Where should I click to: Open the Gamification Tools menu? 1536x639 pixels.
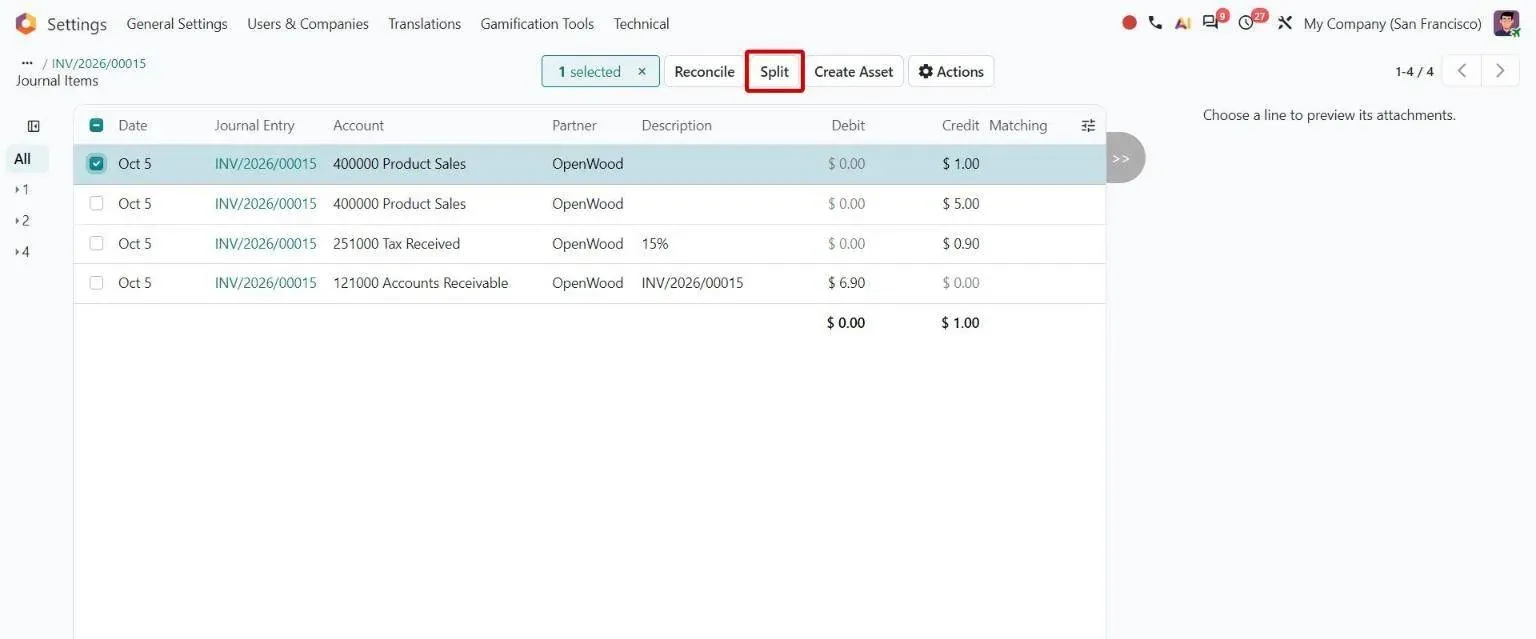click(537, 24)
